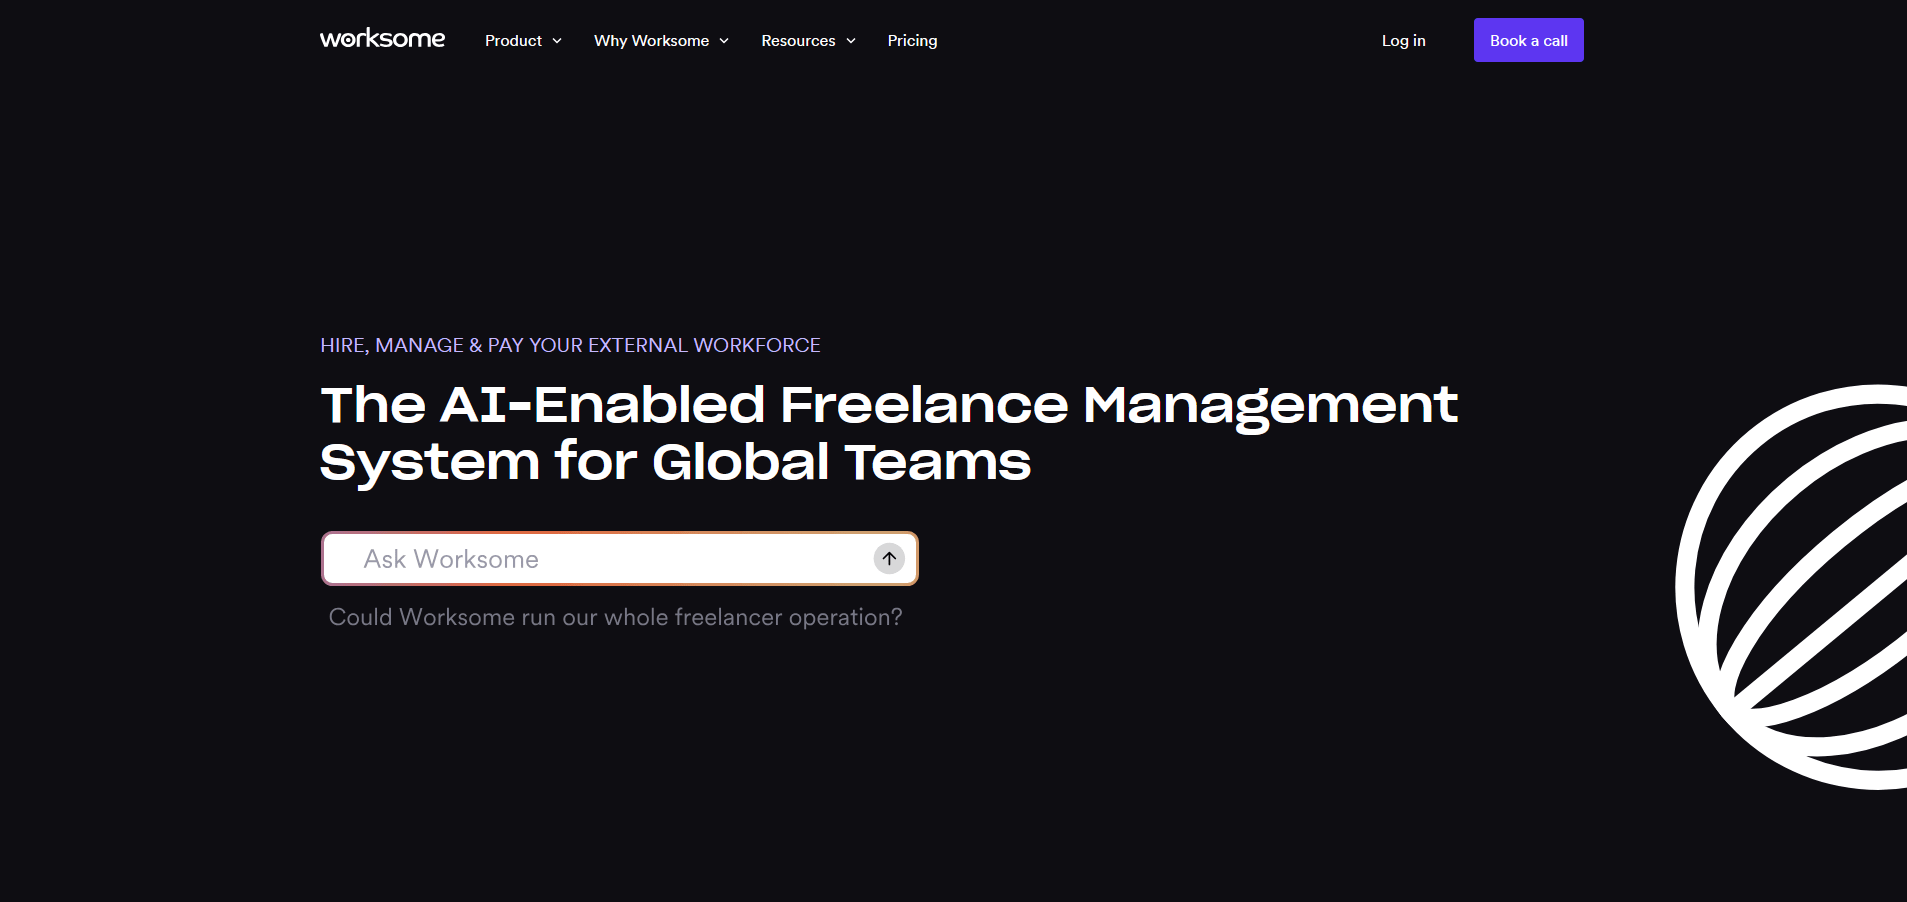Submit query with the arrow-up button
The image size is (1907, 902).
(x=889, y=559)
